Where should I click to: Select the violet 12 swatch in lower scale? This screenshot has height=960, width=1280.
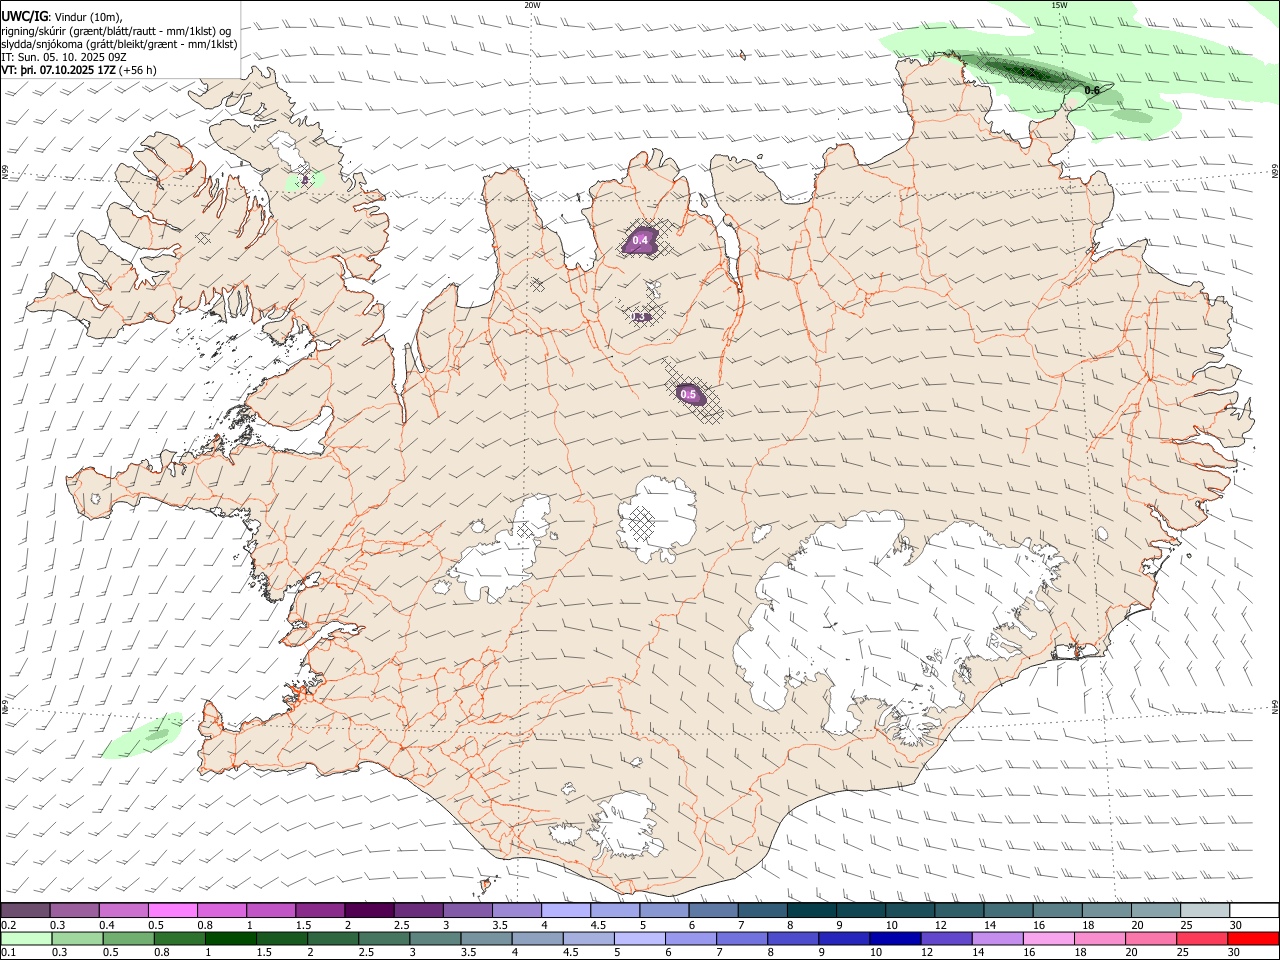click(945, 939)
